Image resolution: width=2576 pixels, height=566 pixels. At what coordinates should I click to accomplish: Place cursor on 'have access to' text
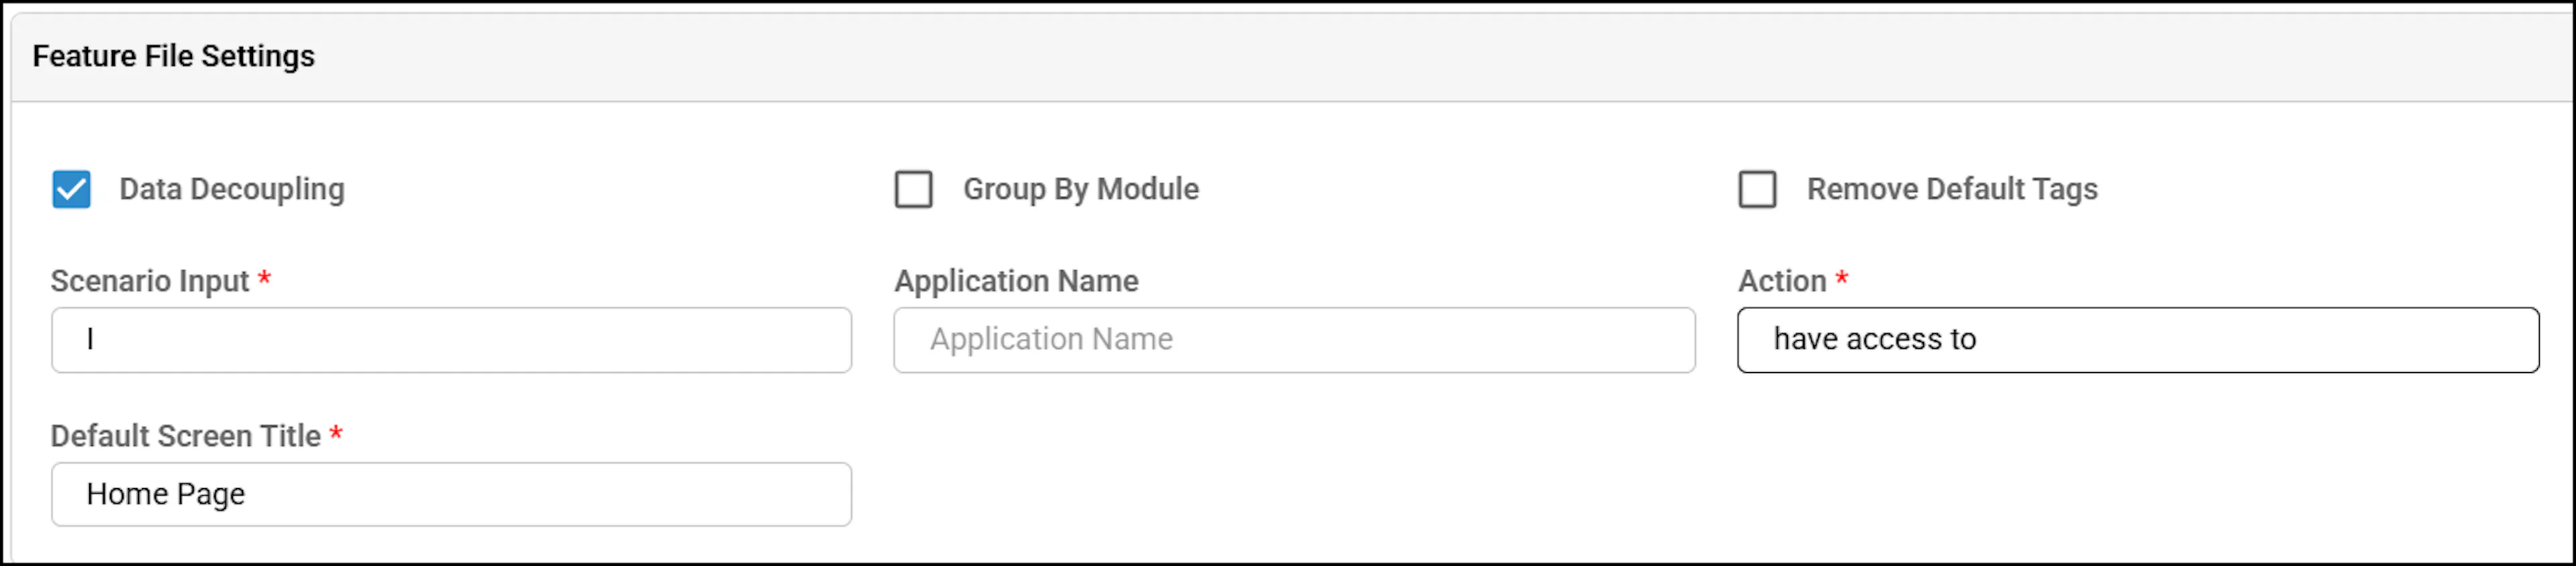(x=1875, y=340)
